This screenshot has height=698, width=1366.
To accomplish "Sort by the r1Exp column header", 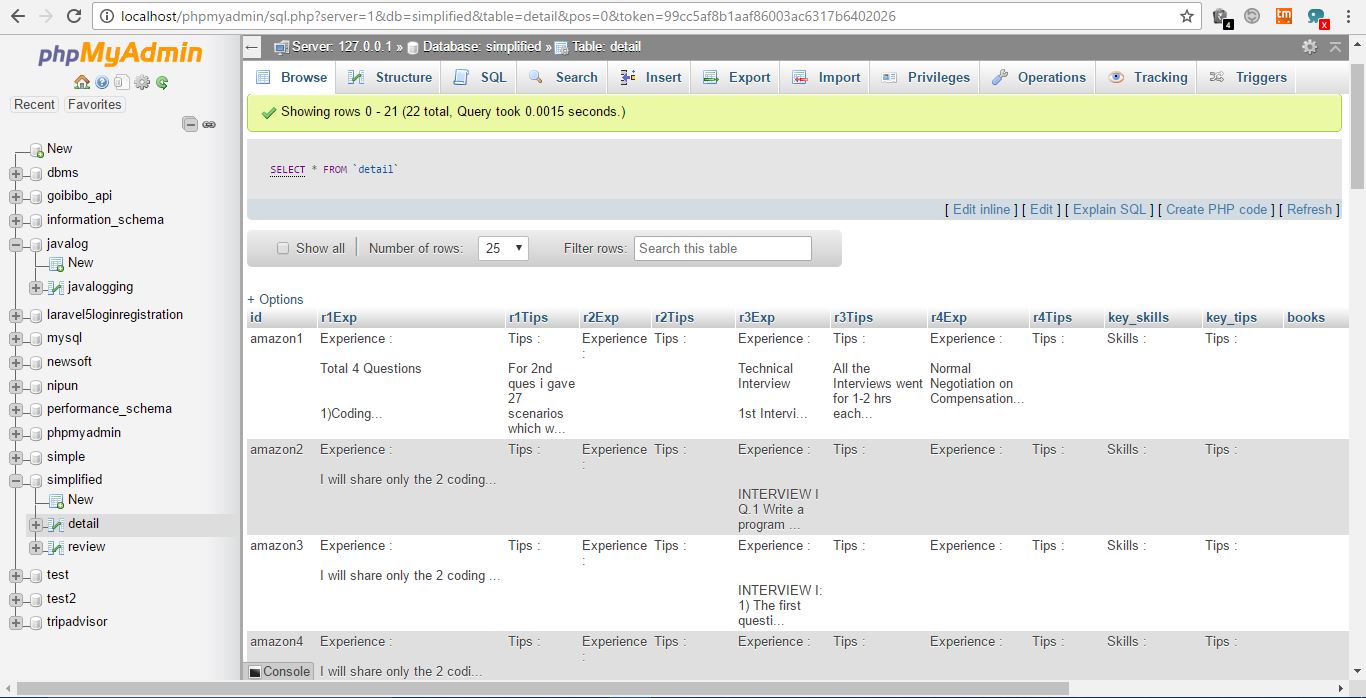I will (338, 318).
